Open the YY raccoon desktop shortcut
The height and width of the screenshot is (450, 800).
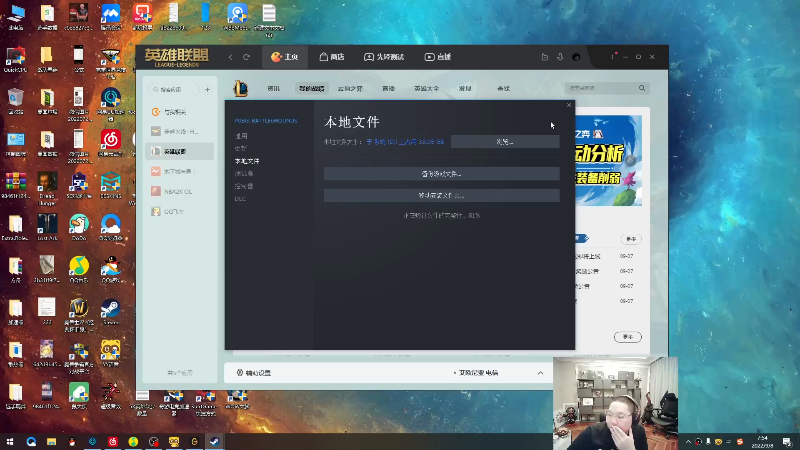pyautogui.click(x=110, y=354)
